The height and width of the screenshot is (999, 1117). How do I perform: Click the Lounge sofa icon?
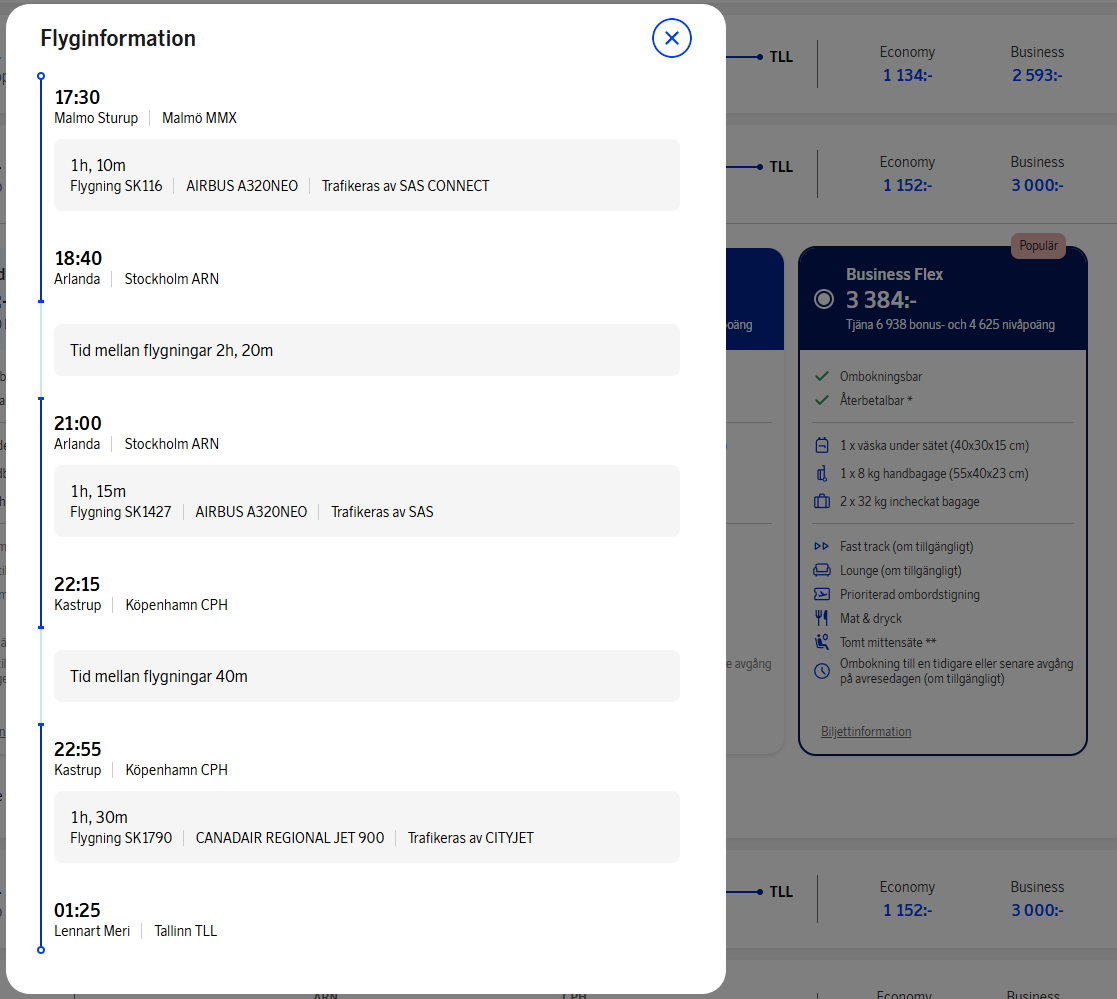pyautogui.click(x=821, y=570)
